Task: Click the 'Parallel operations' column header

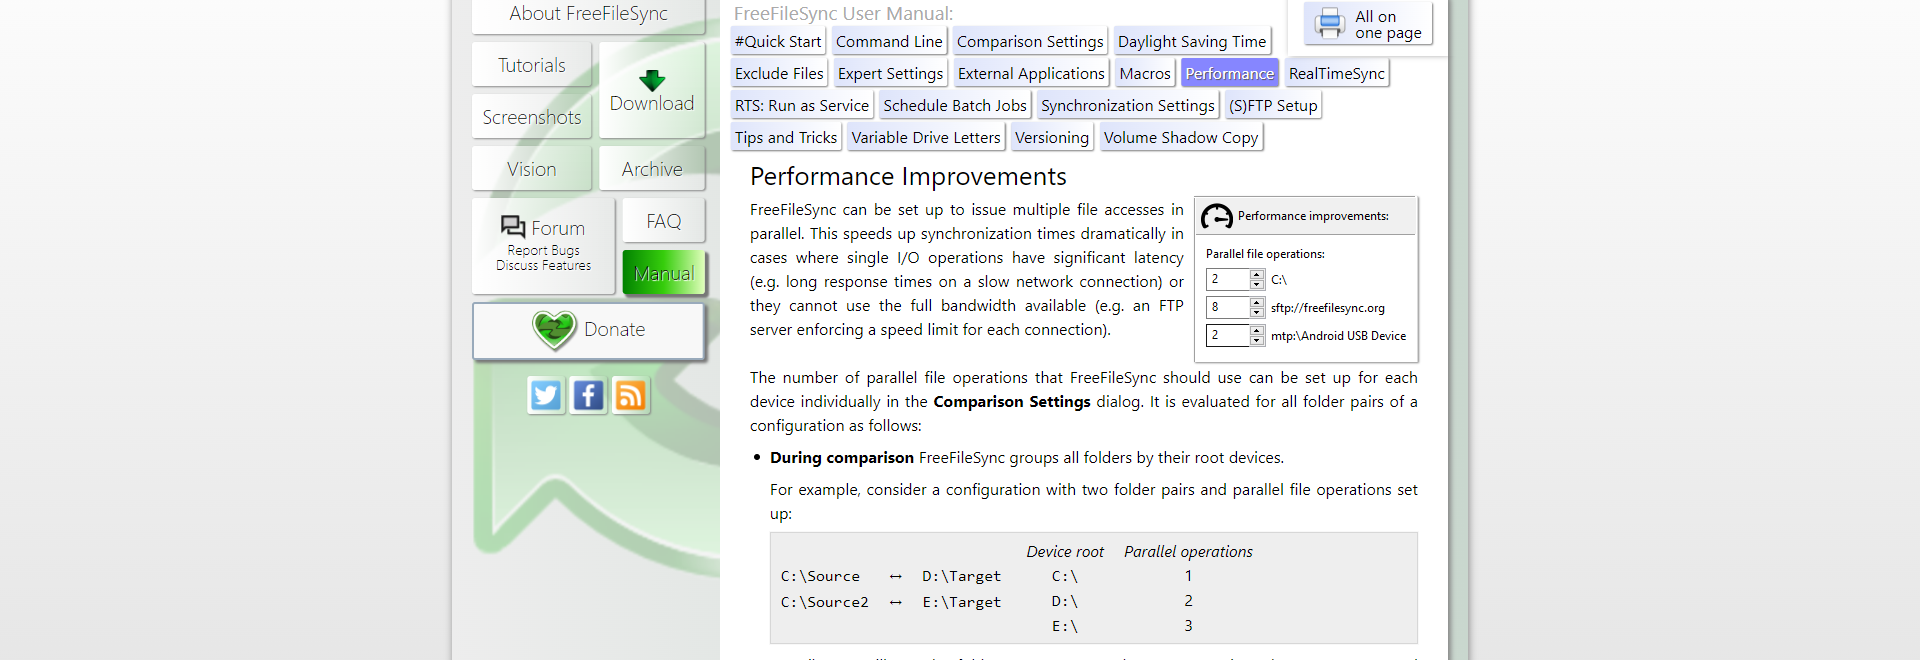Action: (x=1188, y=551)
